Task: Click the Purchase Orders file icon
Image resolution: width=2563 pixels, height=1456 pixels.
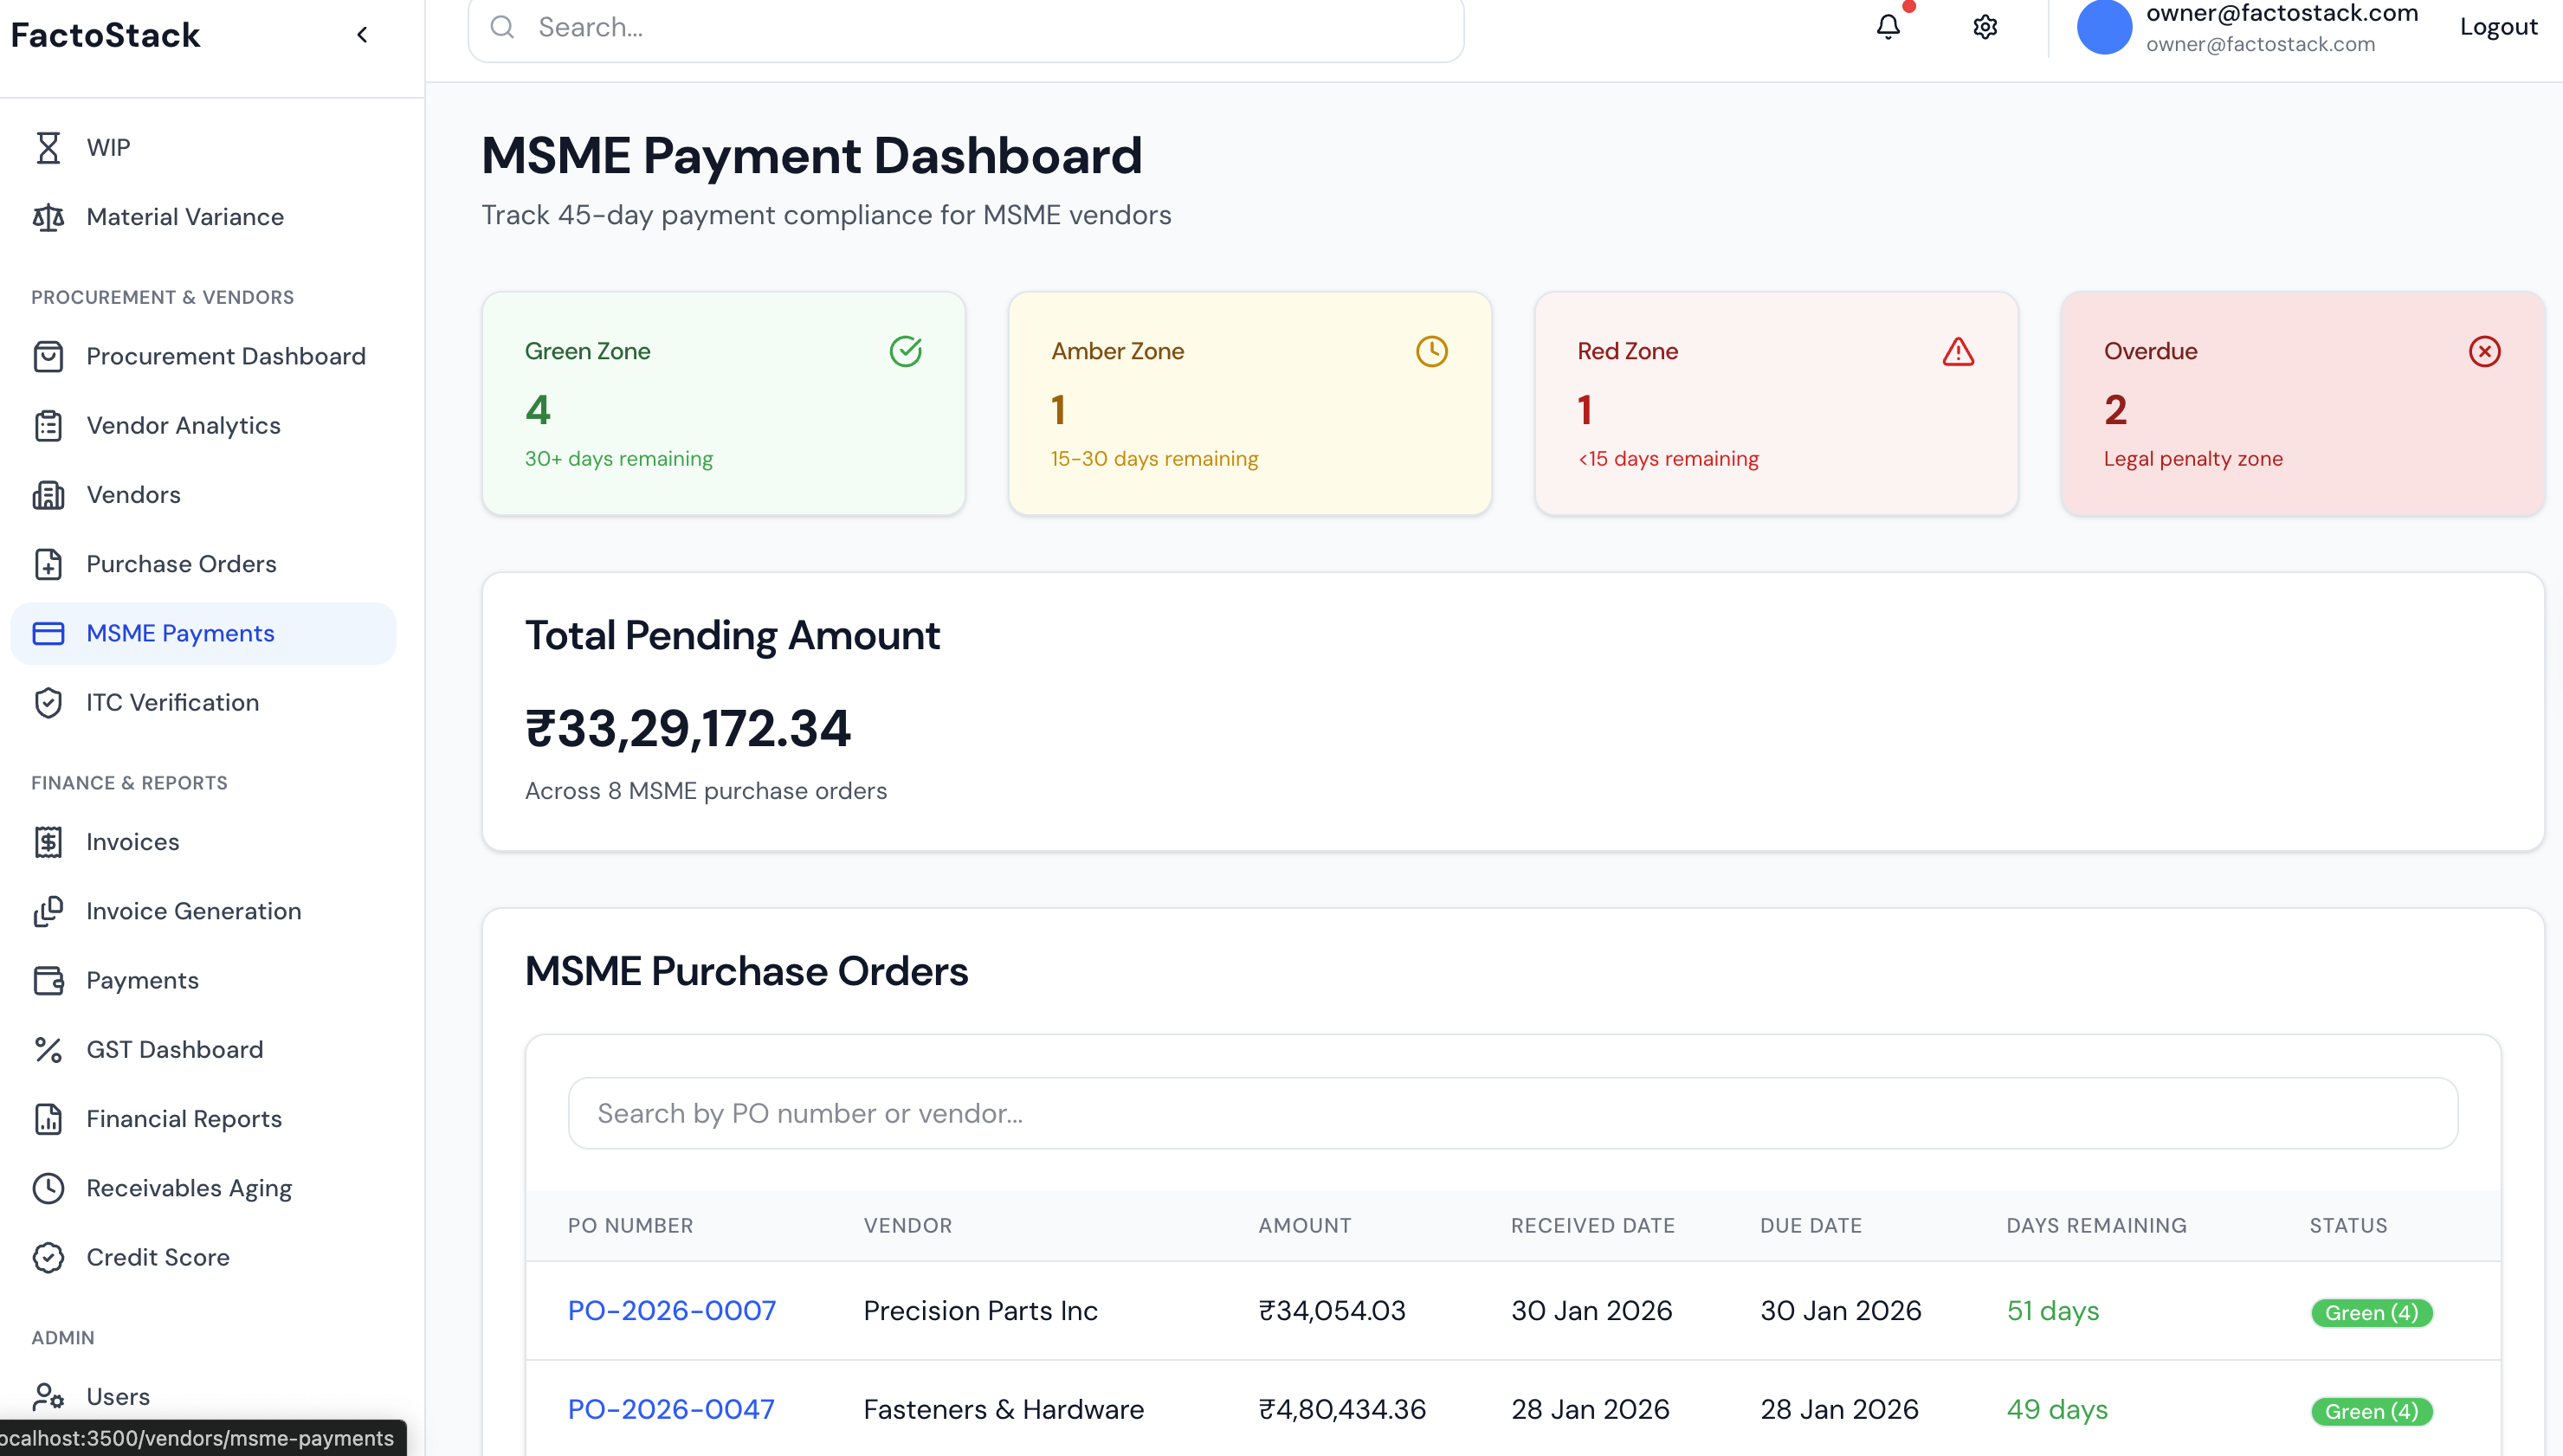Action: point(48,564)
